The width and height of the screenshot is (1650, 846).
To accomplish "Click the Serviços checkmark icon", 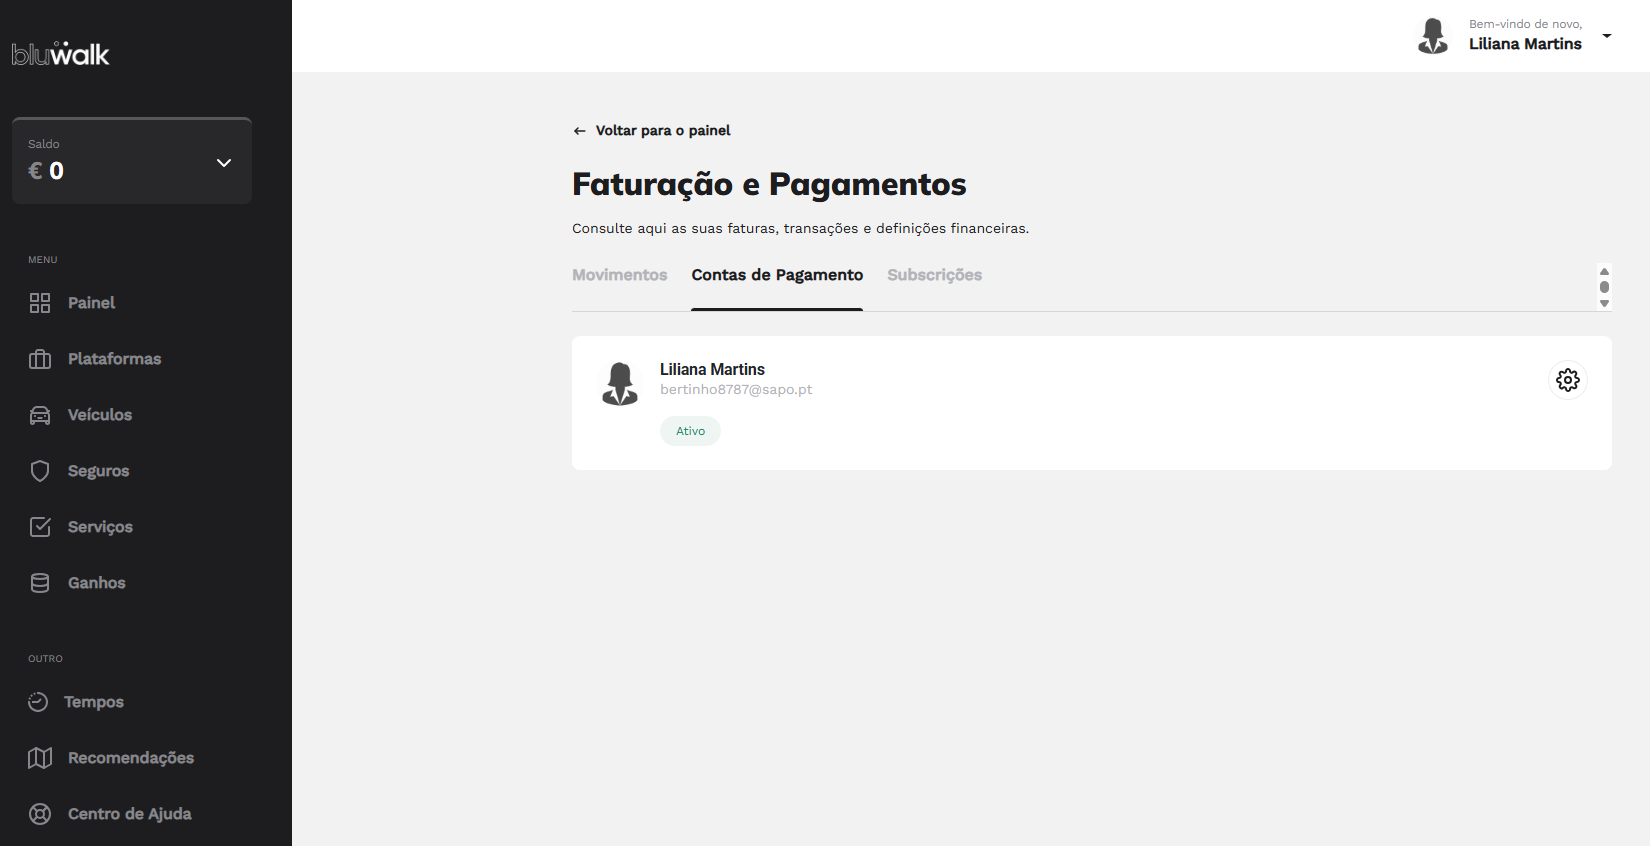I will 40,527.
